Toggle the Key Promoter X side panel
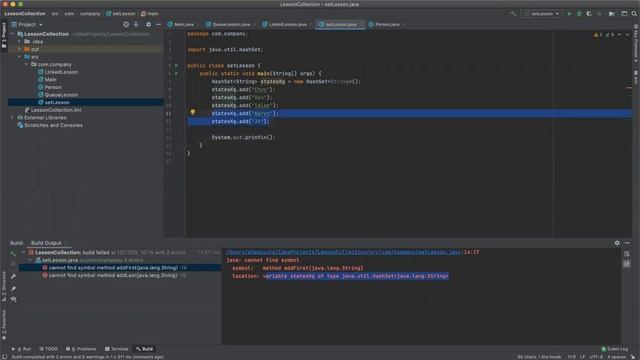 point(636,43)
